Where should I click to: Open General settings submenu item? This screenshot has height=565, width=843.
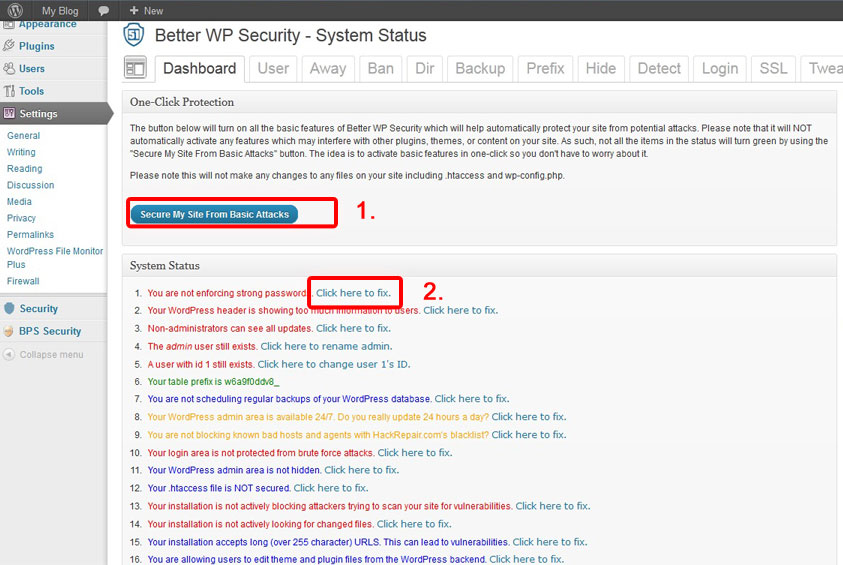[23, 135]
